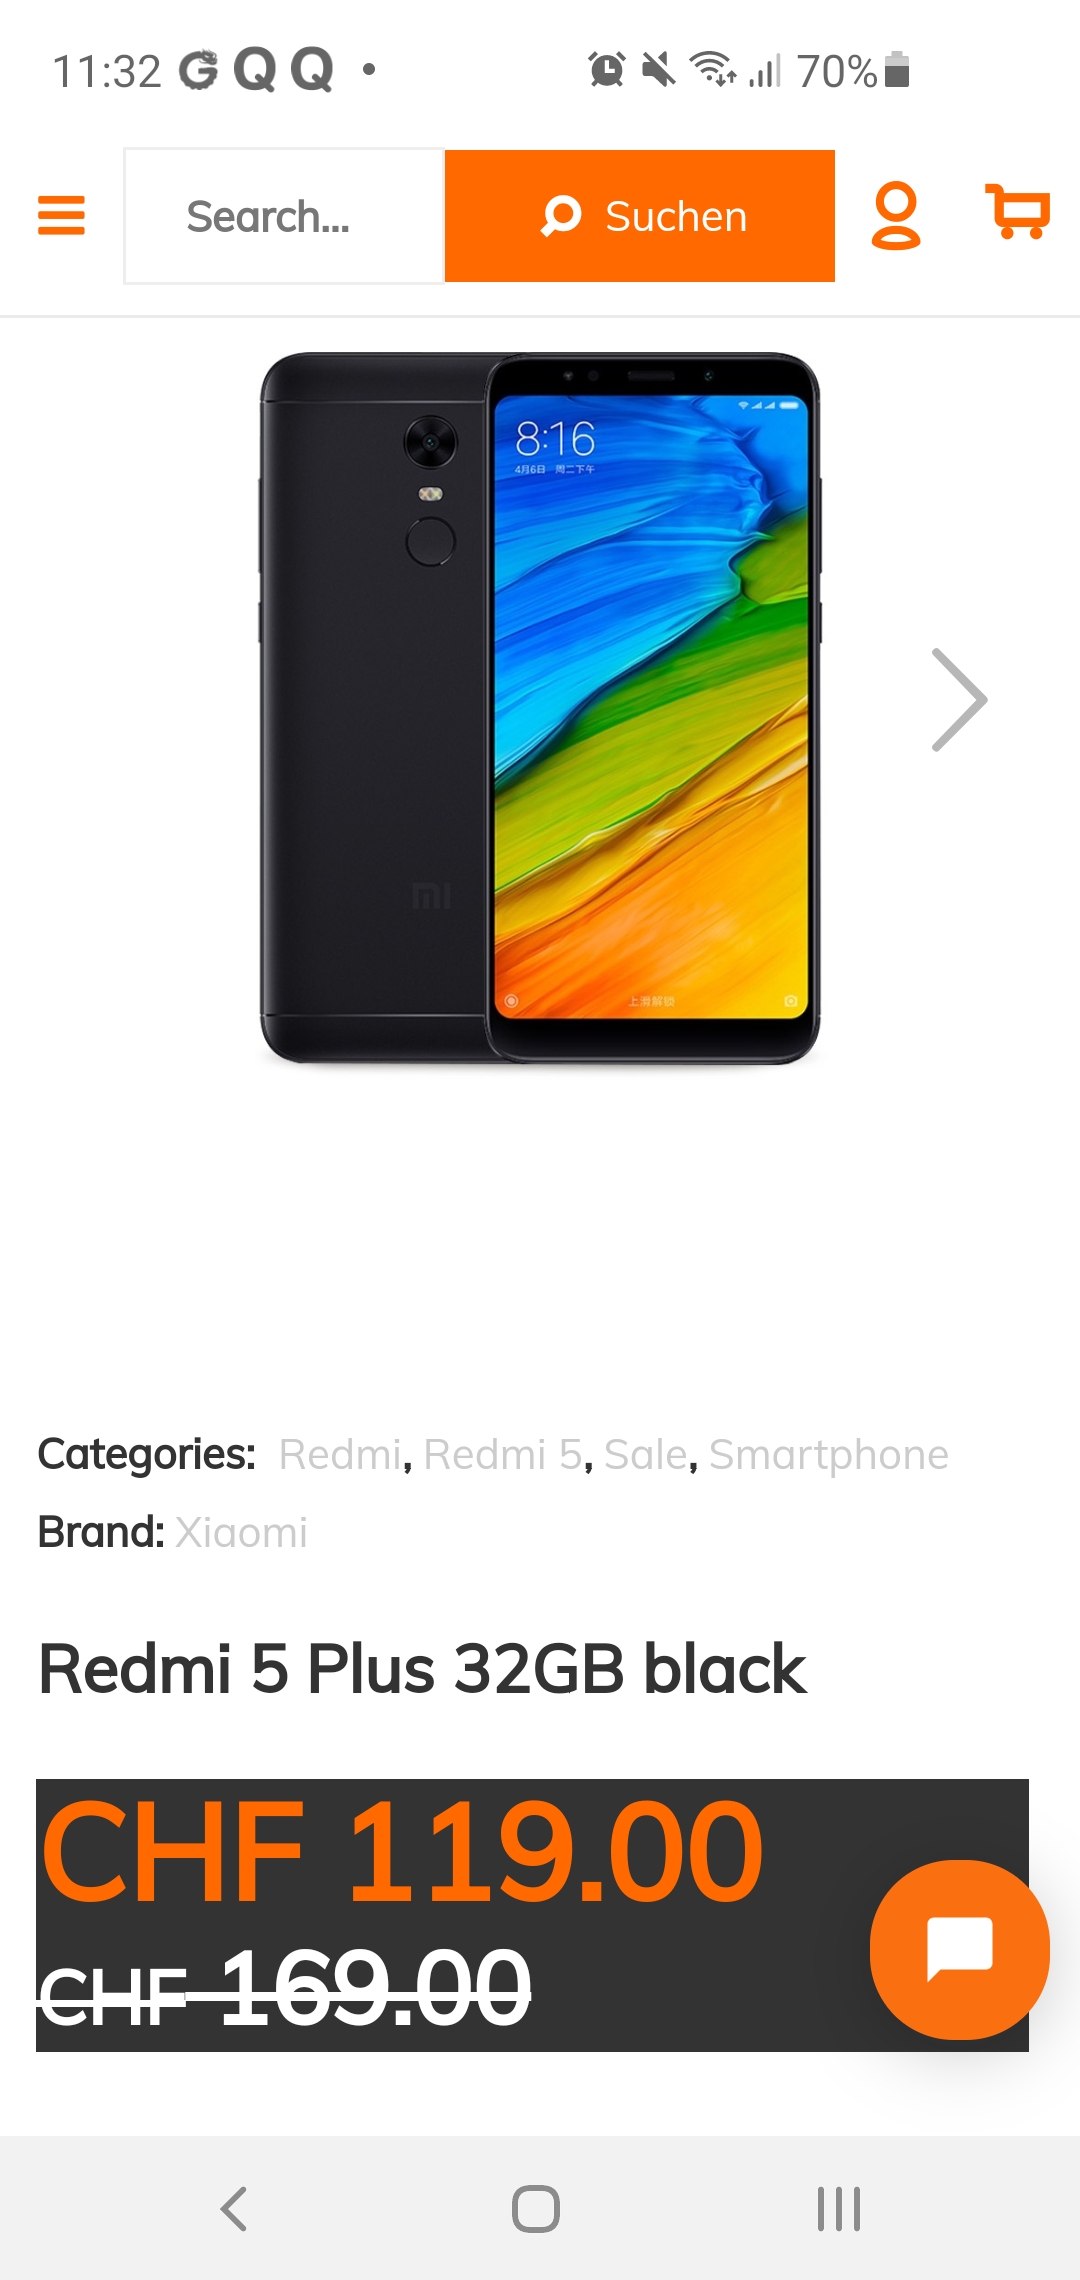Click the CHF 119.00 sale price
Viewport: 1080px width, 2280px height.
tap(402, 1851)
